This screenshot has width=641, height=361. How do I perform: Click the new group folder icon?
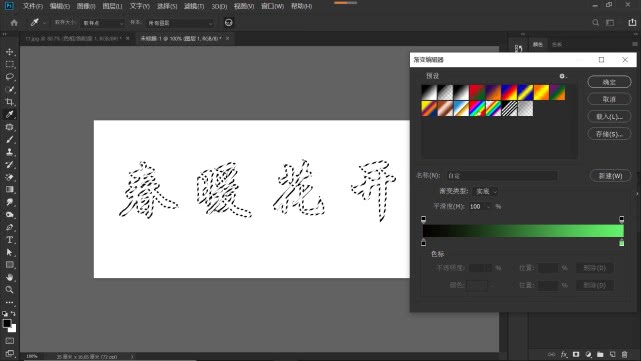pyautogui.click(x=600, y=354)
